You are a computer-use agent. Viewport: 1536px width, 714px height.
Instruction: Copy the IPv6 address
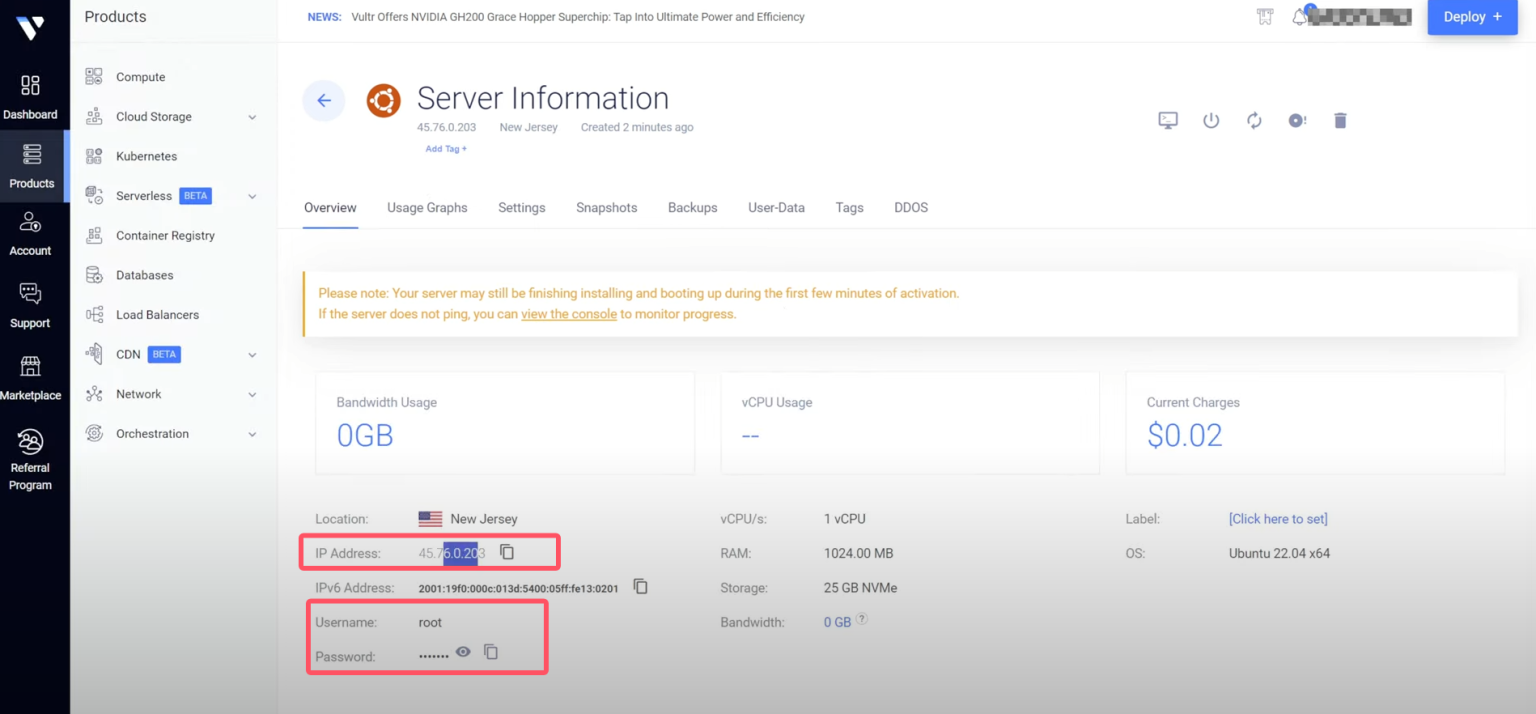point(641,587)
